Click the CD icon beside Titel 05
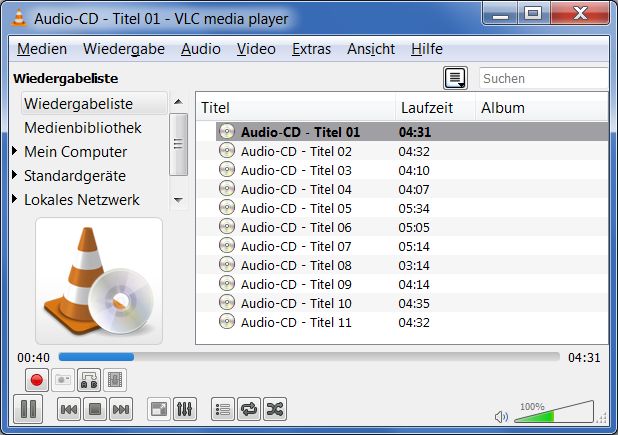 pyautogui.click(x=227, y=207)
